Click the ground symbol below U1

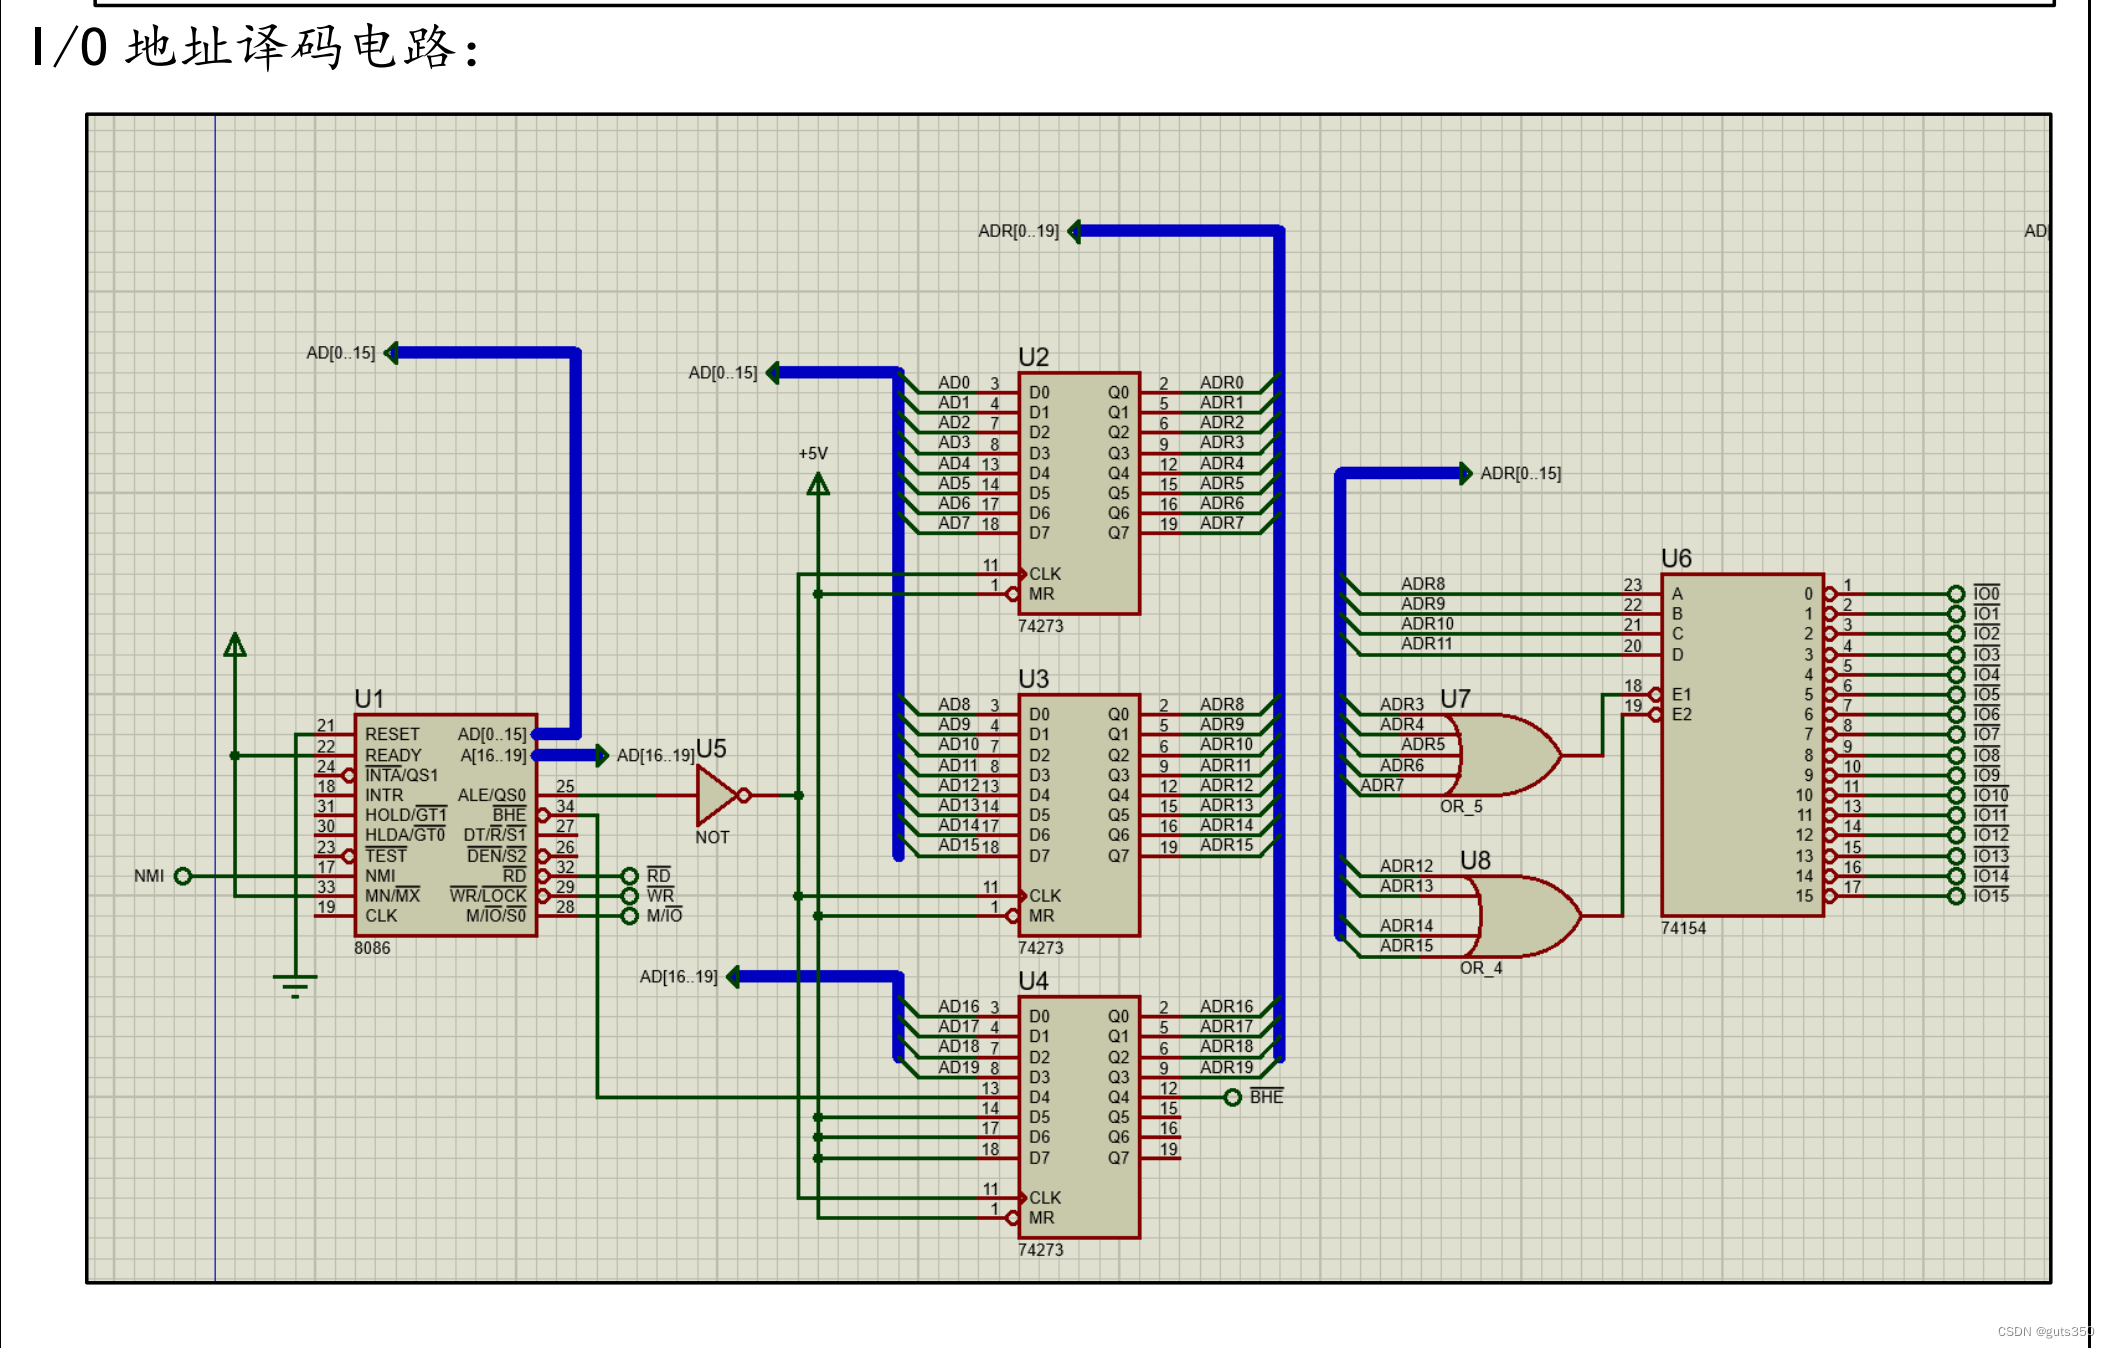click(295, 985)
